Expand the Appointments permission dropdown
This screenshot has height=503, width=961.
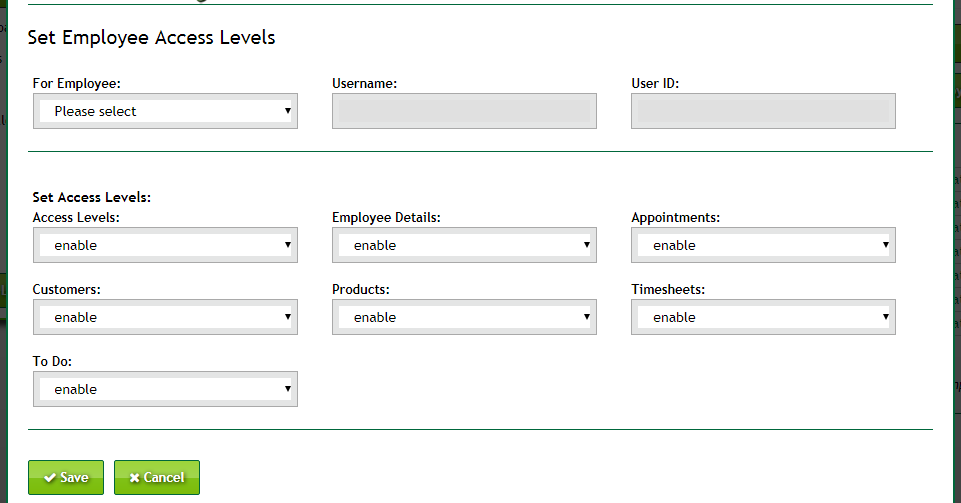coord(763,245)
